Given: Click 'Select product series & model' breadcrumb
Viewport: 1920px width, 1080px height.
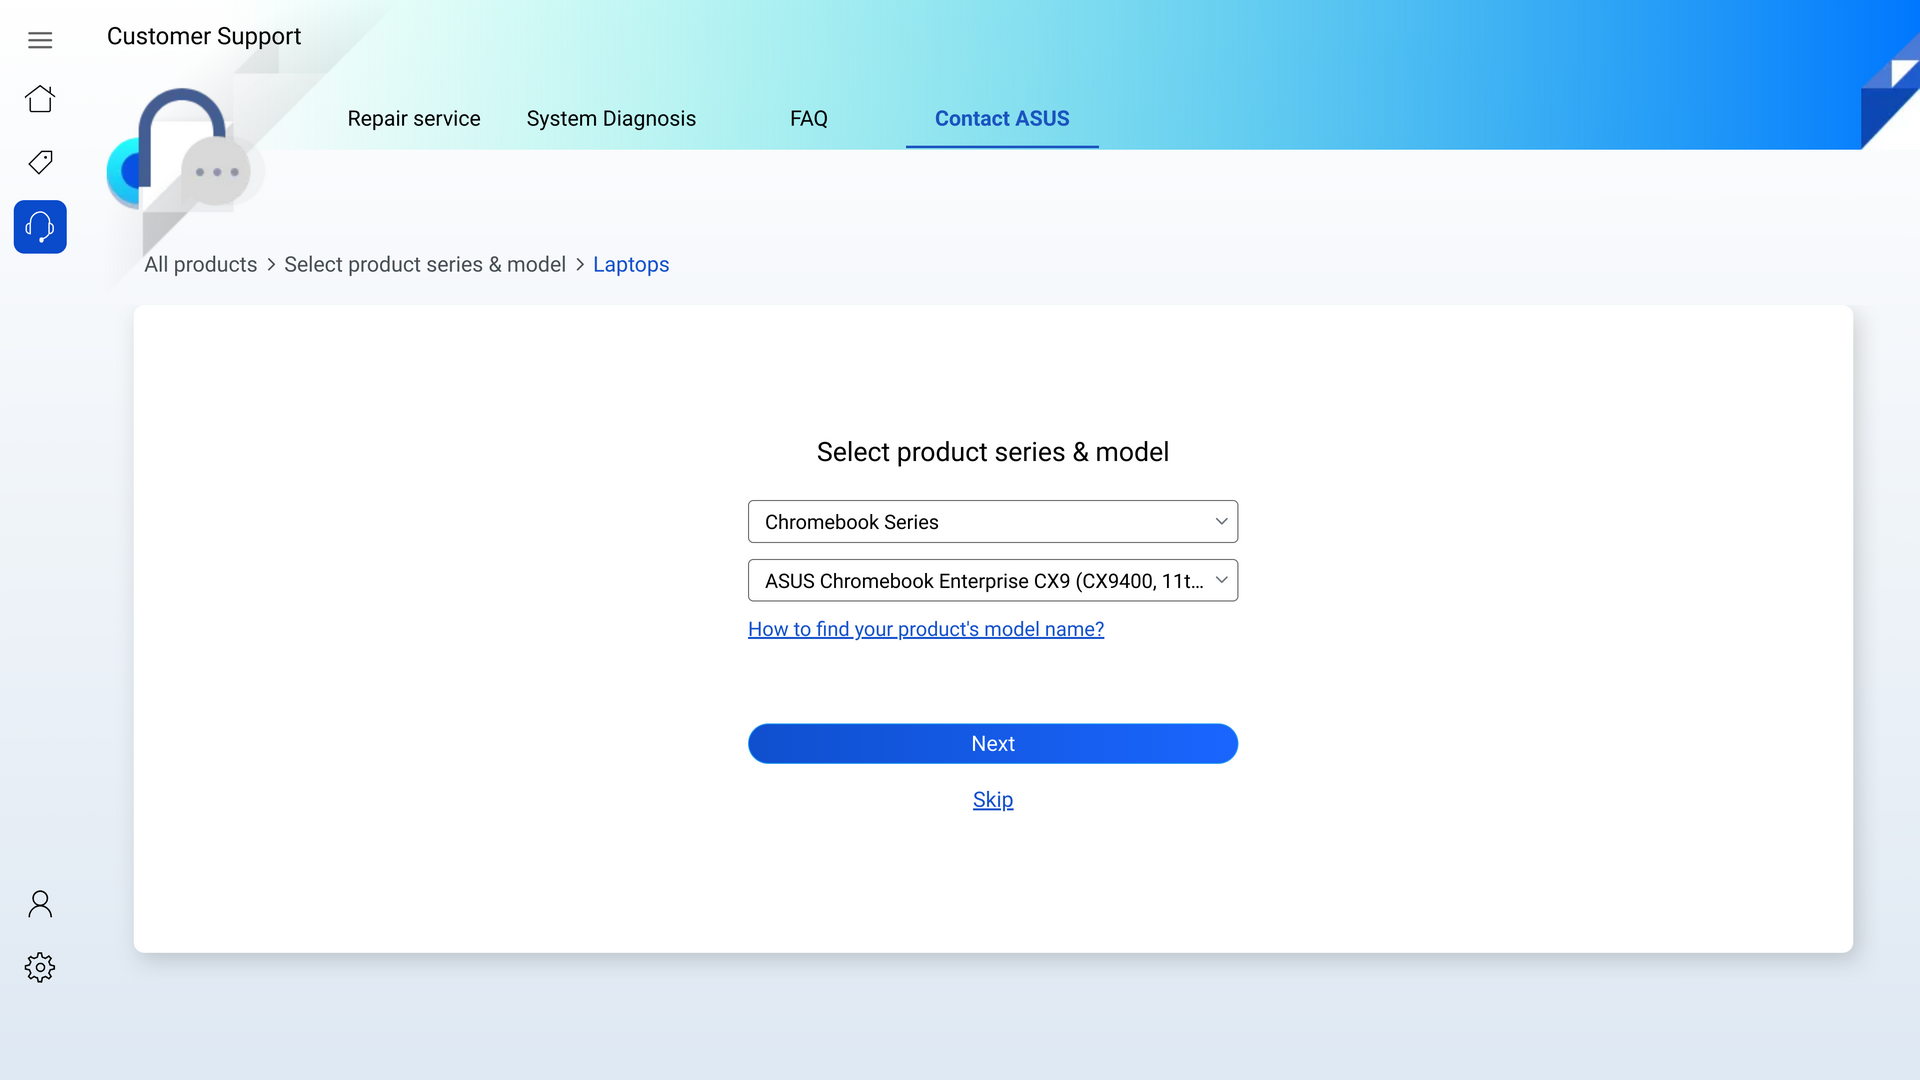Looking at the screenshot, I should [x=425, y=264].
